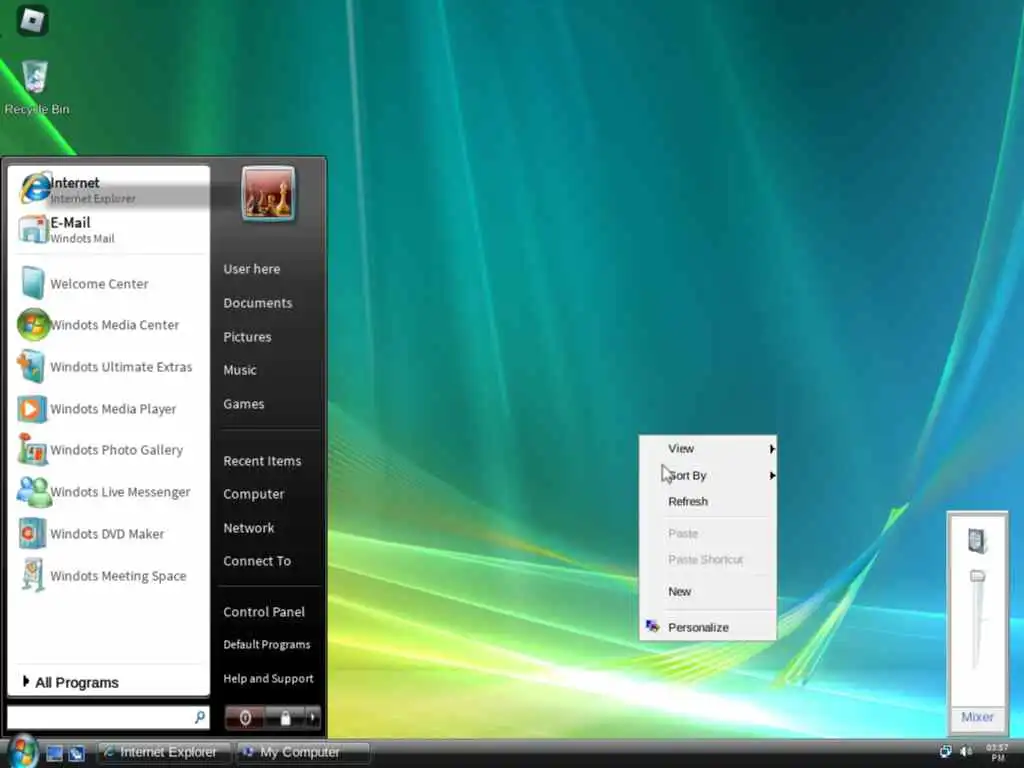Image resolution: width=1024 pixels, height=768 pixels.
Task: Click the taskbar clock
Action: (997, 752)
